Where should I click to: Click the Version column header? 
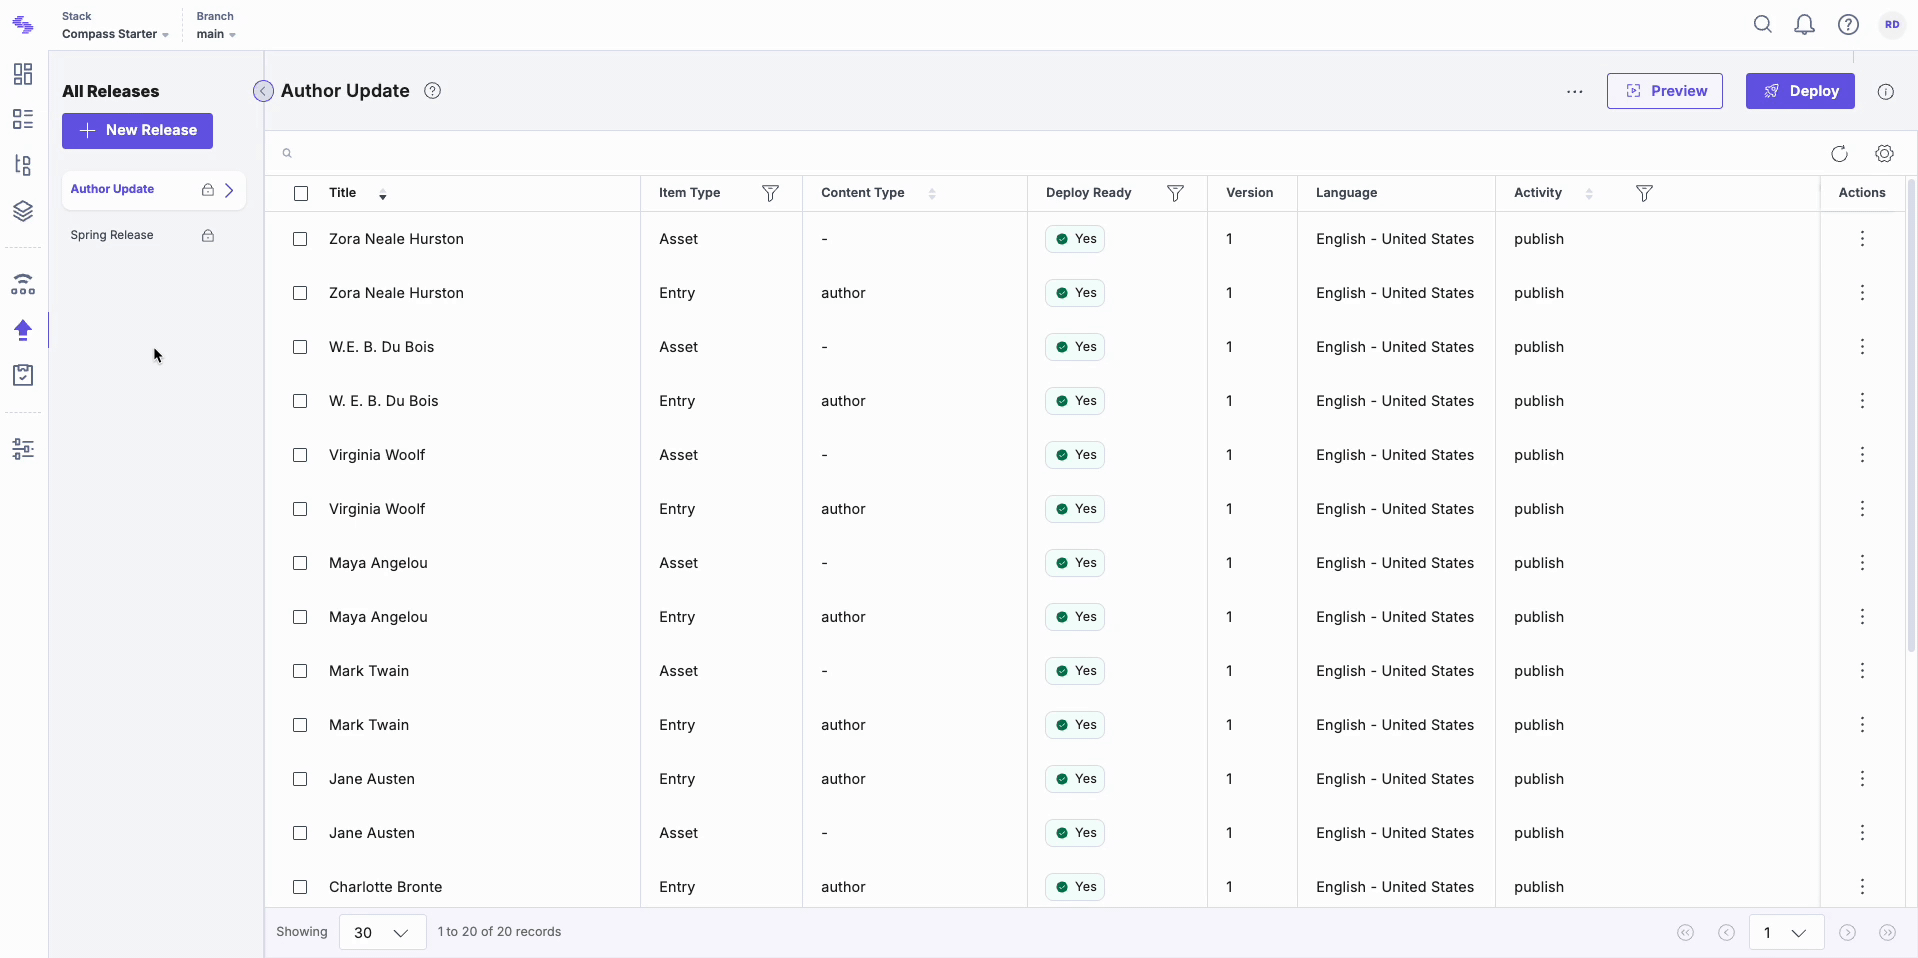(1250, 193)
